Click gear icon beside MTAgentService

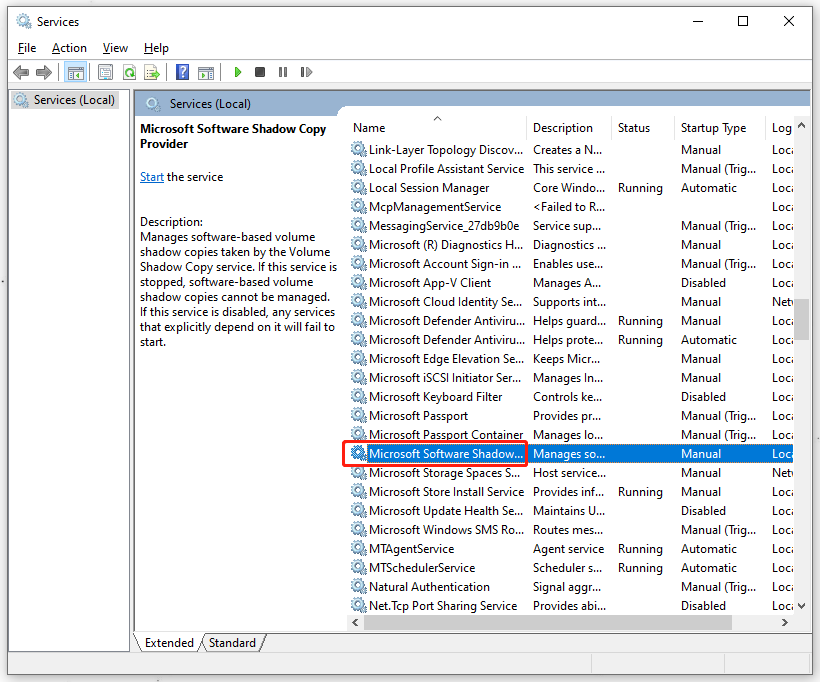(358, 548)
